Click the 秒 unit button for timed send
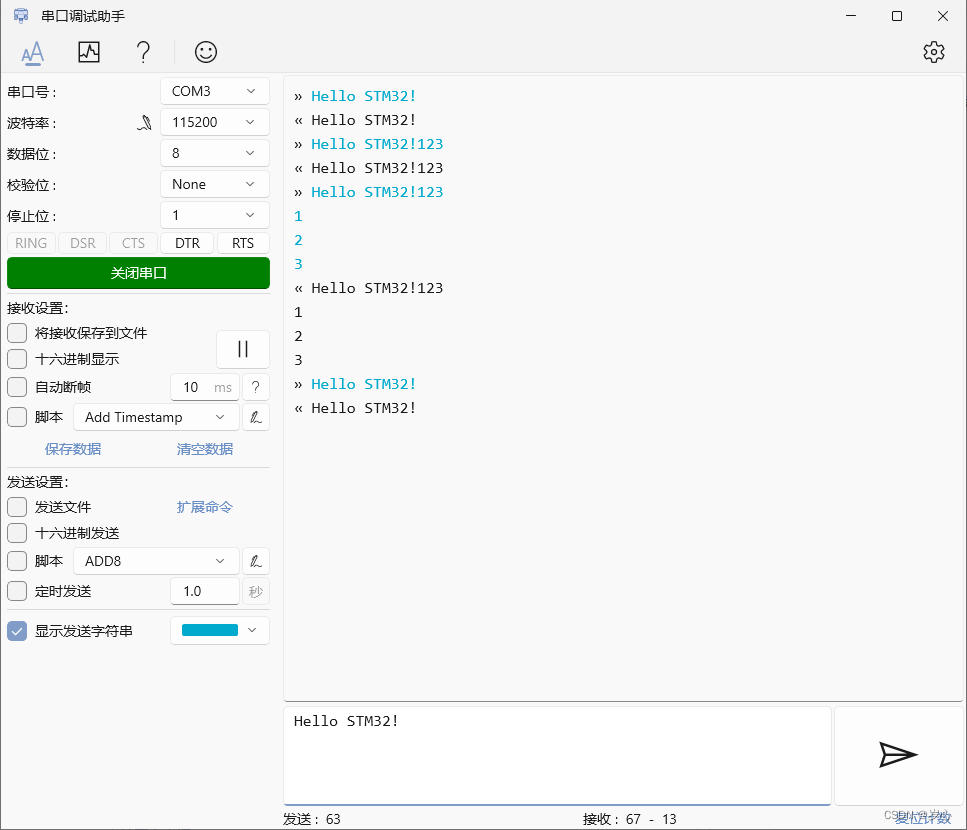The width and height of the screenshot is (967, 830). (x=255, y=591)
